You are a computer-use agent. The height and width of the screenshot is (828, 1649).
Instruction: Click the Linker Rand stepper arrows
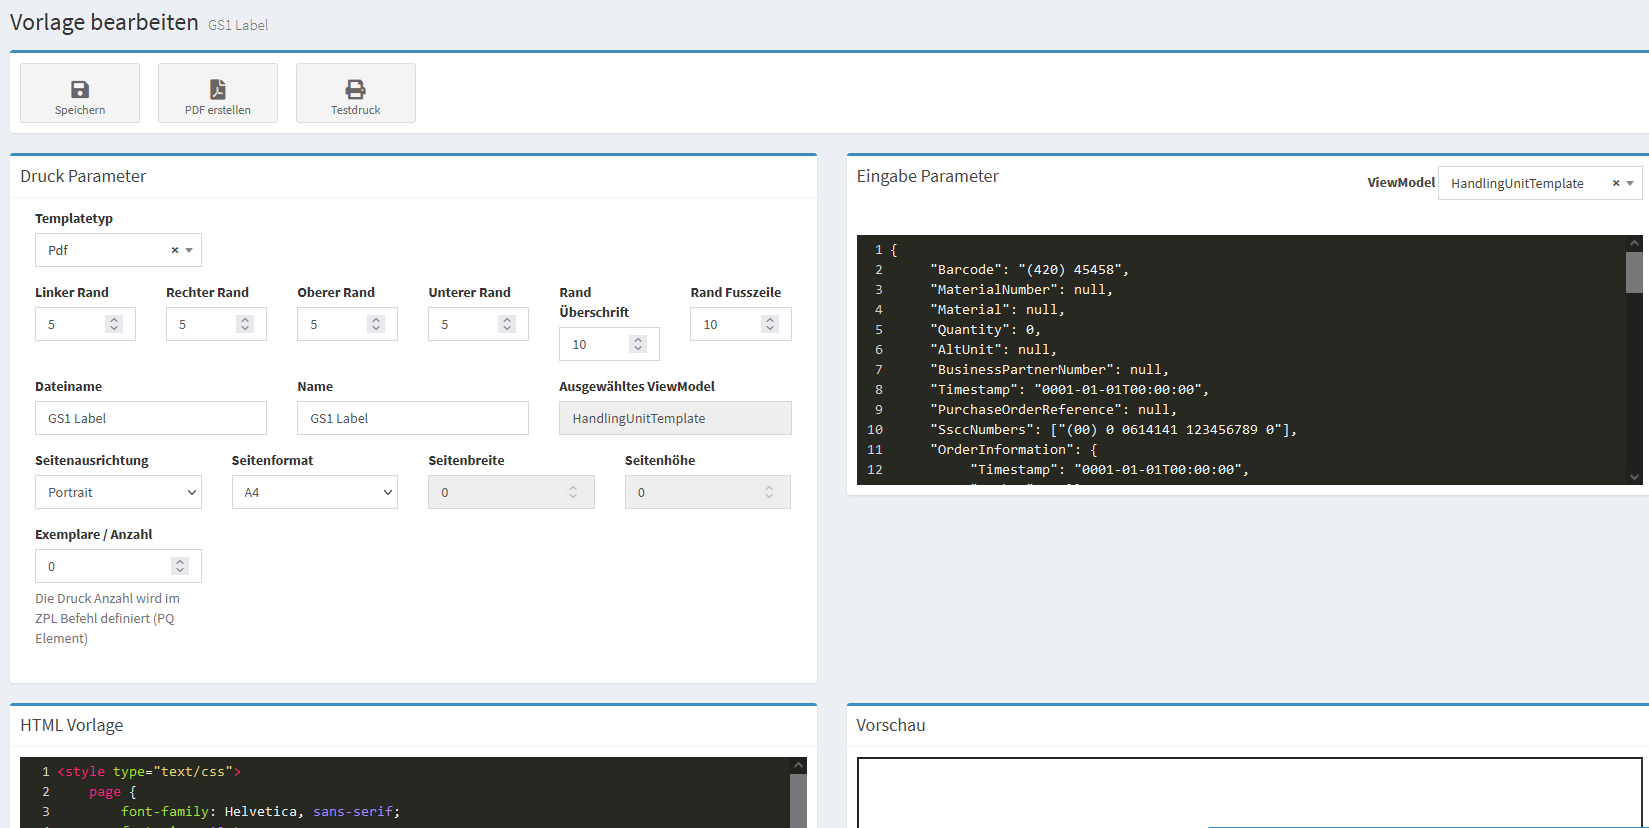pyautogui.click(x=114, y=324)
